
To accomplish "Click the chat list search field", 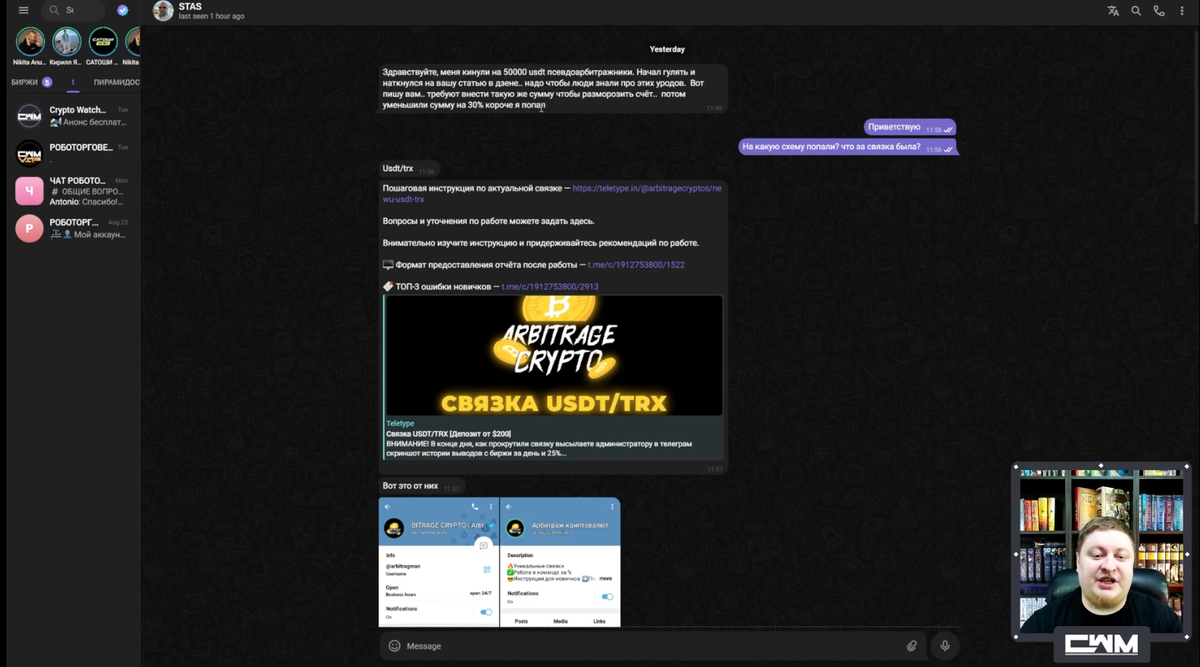I will coord(74,10).
